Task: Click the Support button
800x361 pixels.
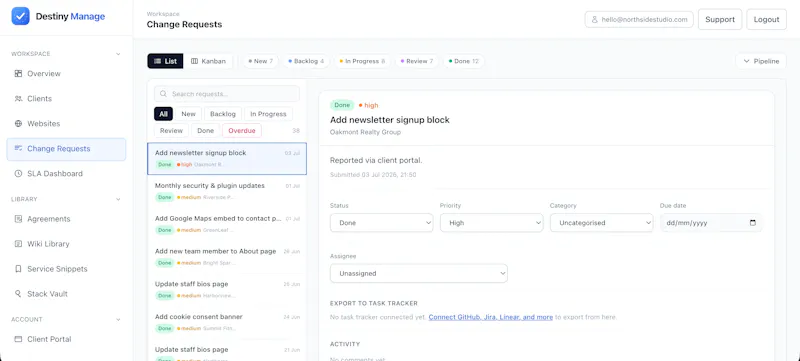Action: pos(720,19)
